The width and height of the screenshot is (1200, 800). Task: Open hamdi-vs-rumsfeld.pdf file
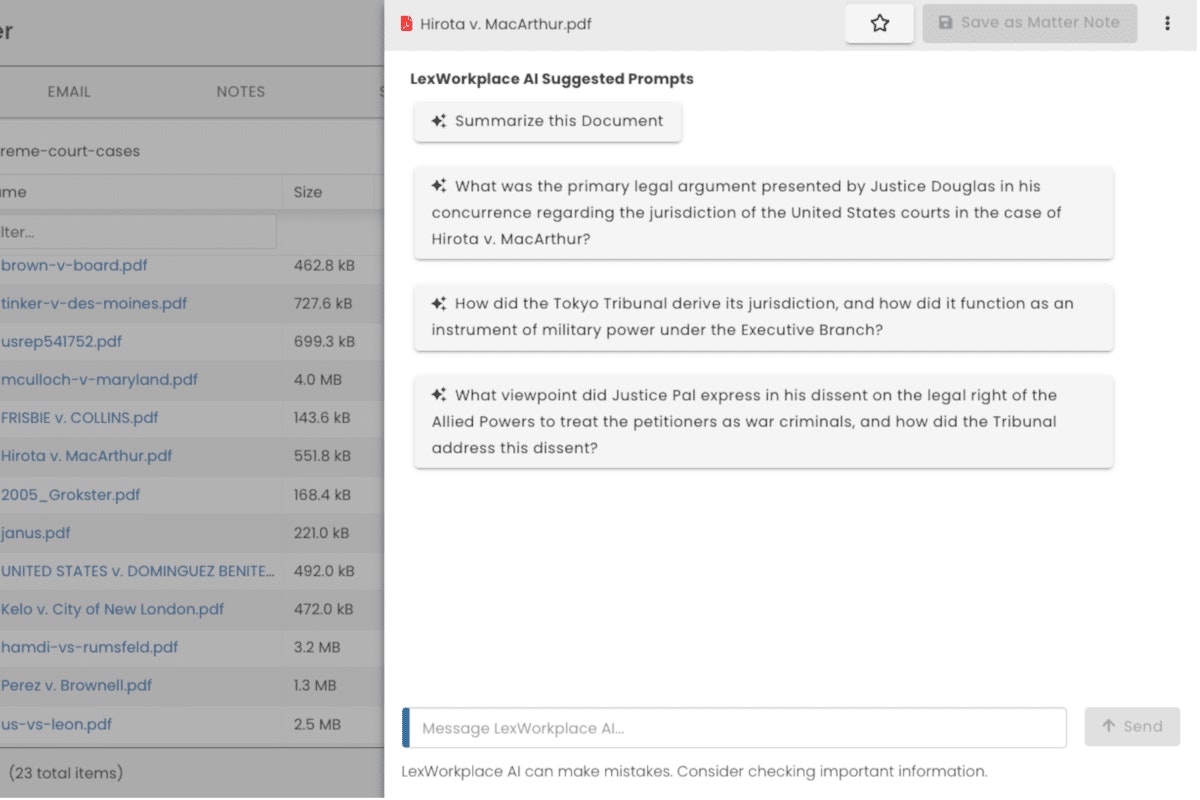(89, 647)
